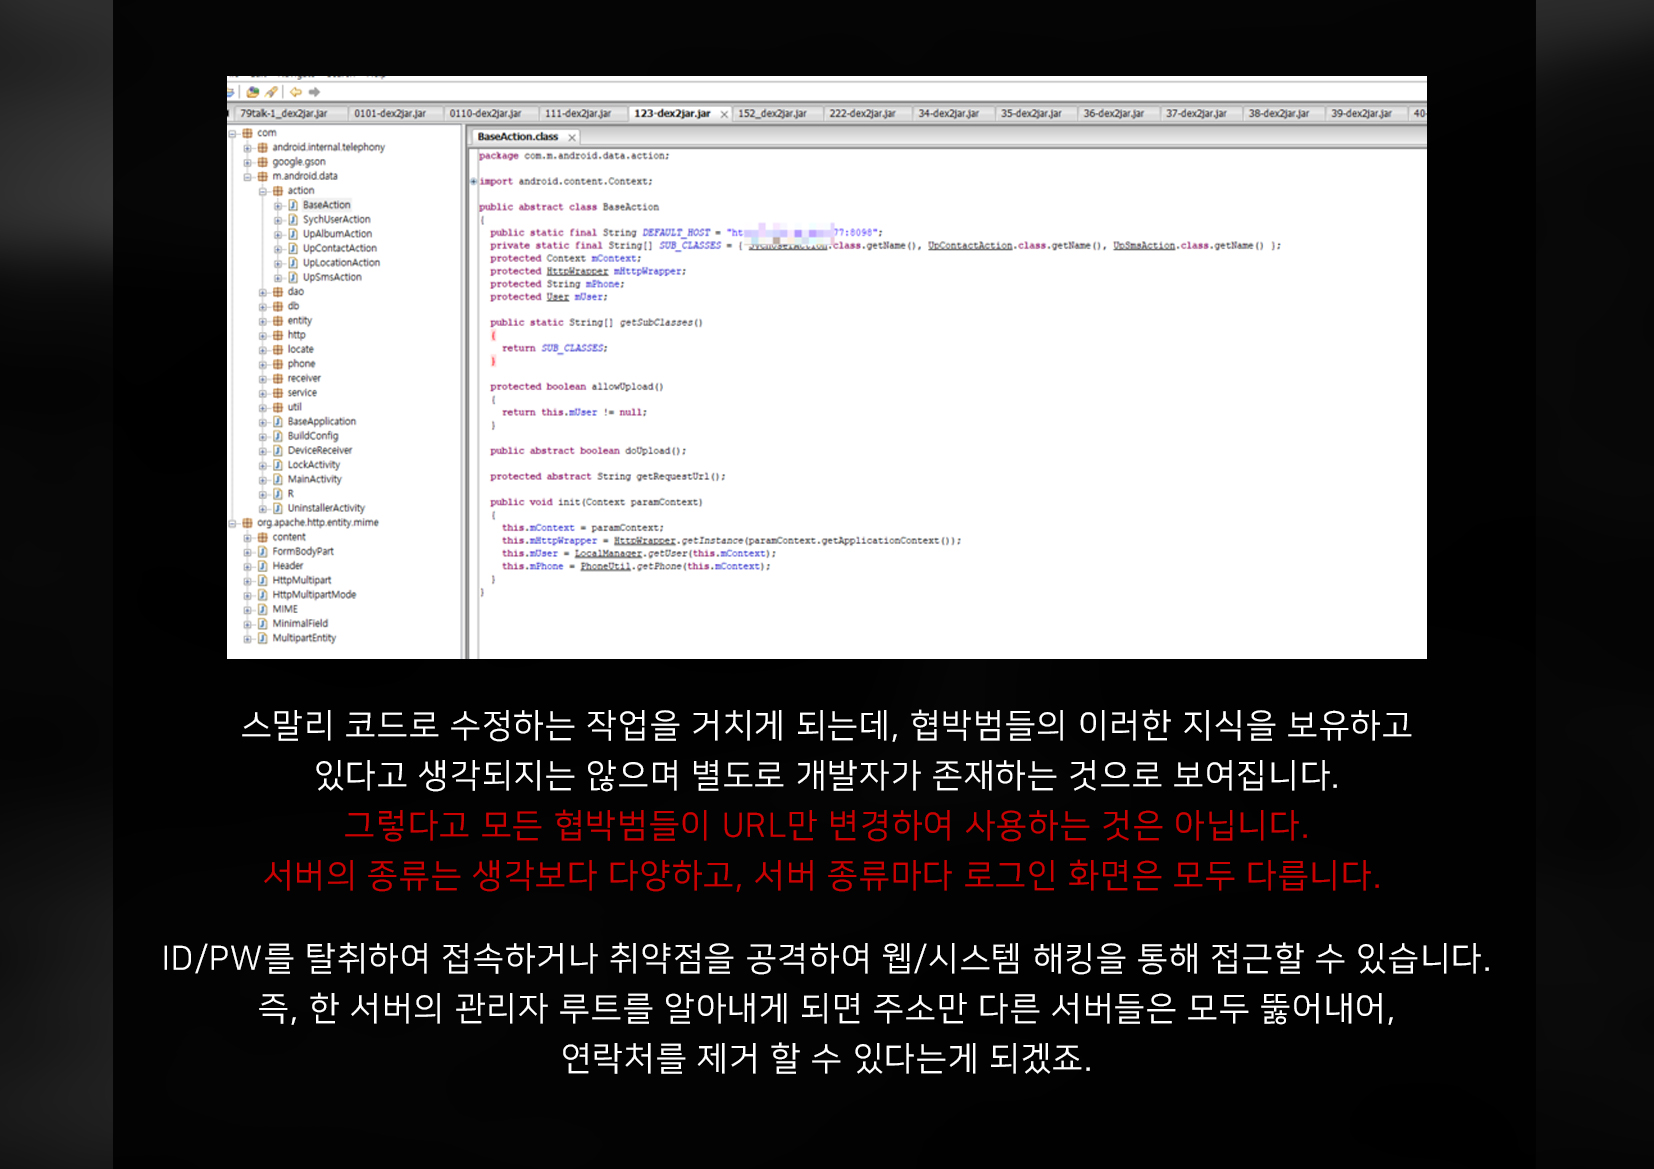Screen dimensions: 1654x1169
Task: Expand the entity package node
Action: [264, 321]
